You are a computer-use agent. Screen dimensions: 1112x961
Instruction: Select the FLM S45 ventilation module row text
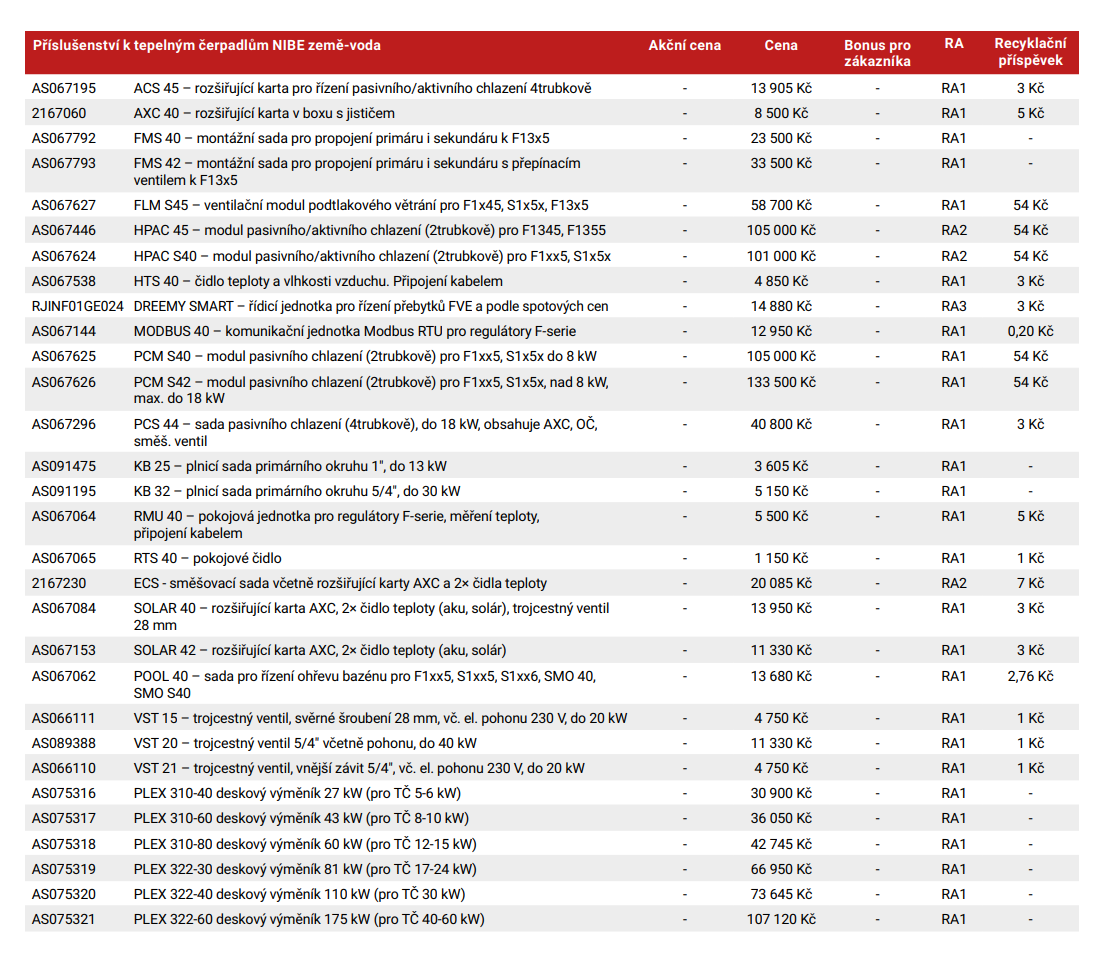(361, 205)
